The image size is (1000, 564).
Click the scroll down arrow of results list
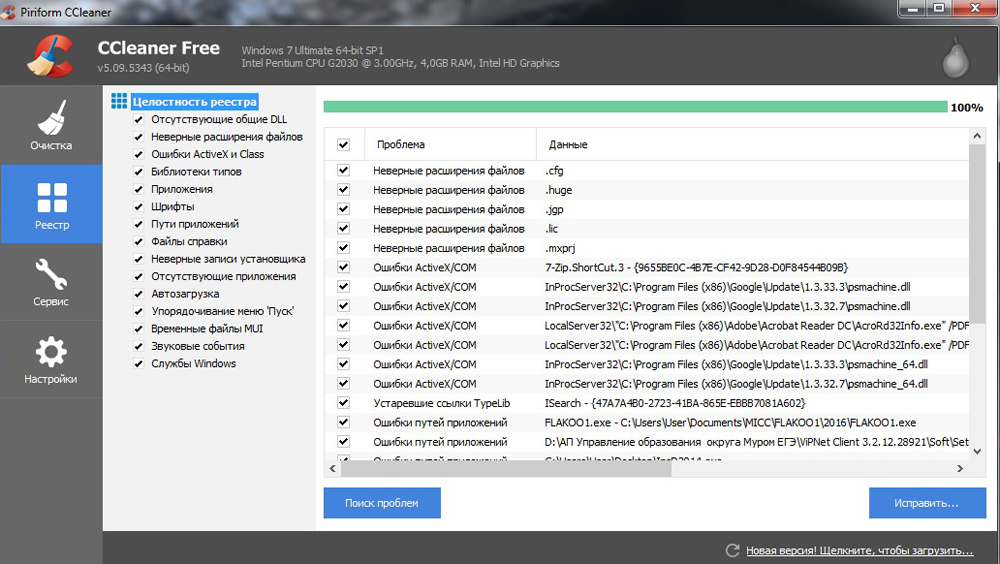click(977, 451)
